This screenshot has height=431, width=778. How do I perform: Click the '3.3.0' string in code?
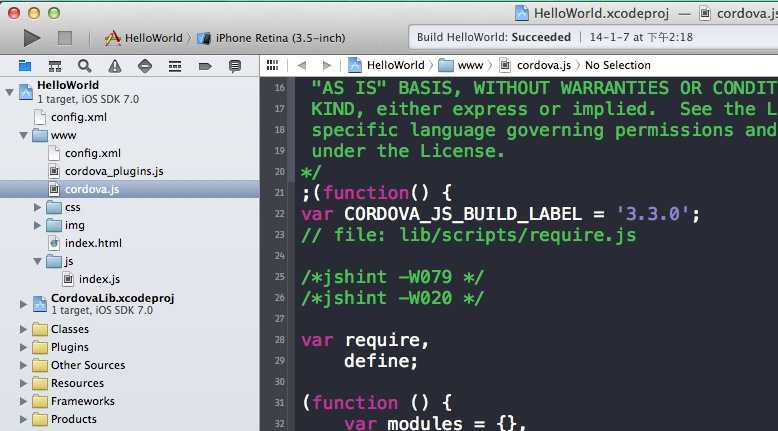coord(652,214)
